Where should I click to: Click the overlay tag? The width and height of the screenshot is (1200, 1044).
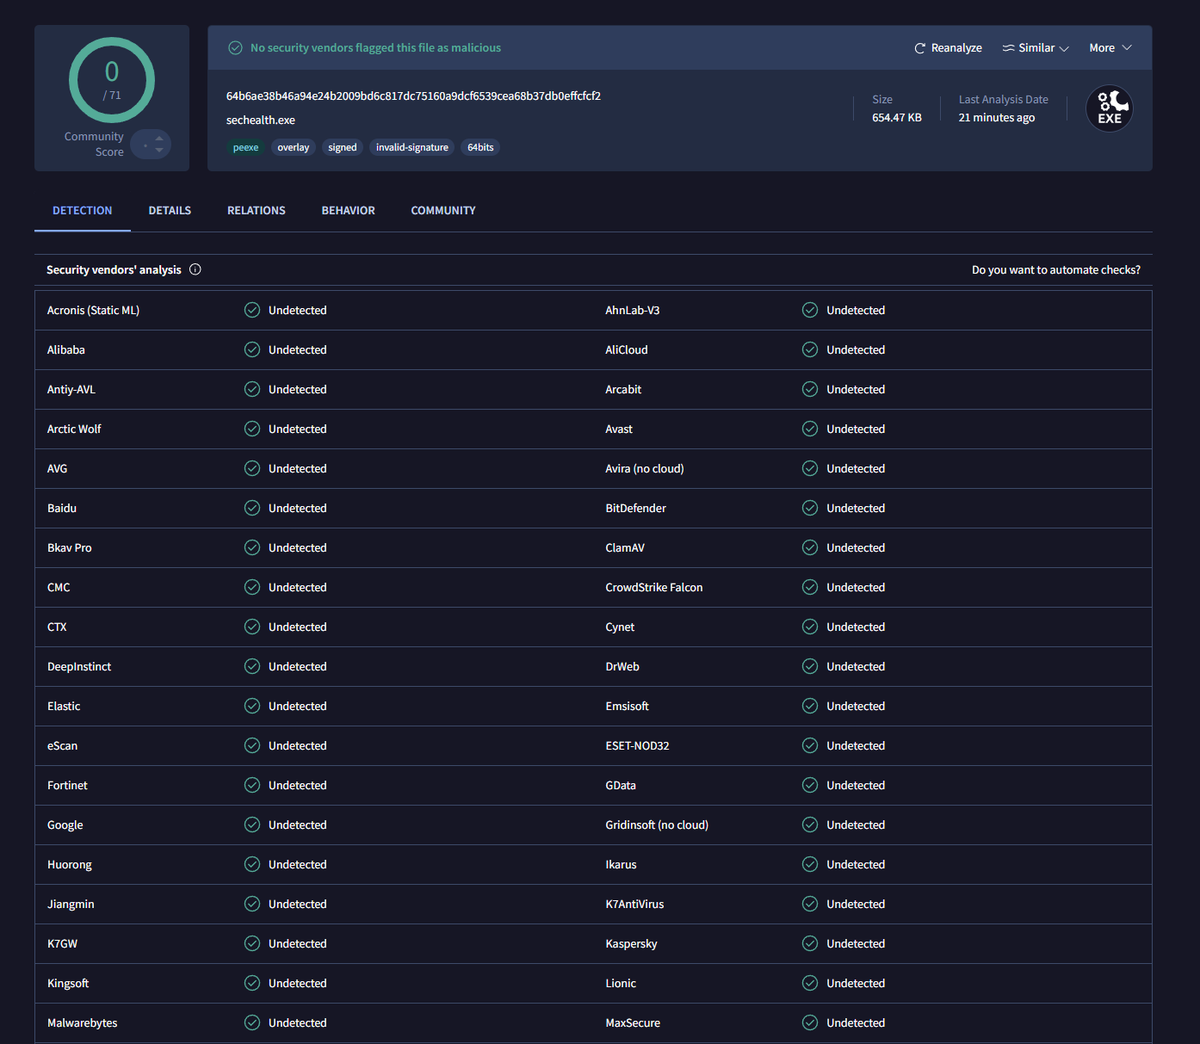click(x=293, y=147)
